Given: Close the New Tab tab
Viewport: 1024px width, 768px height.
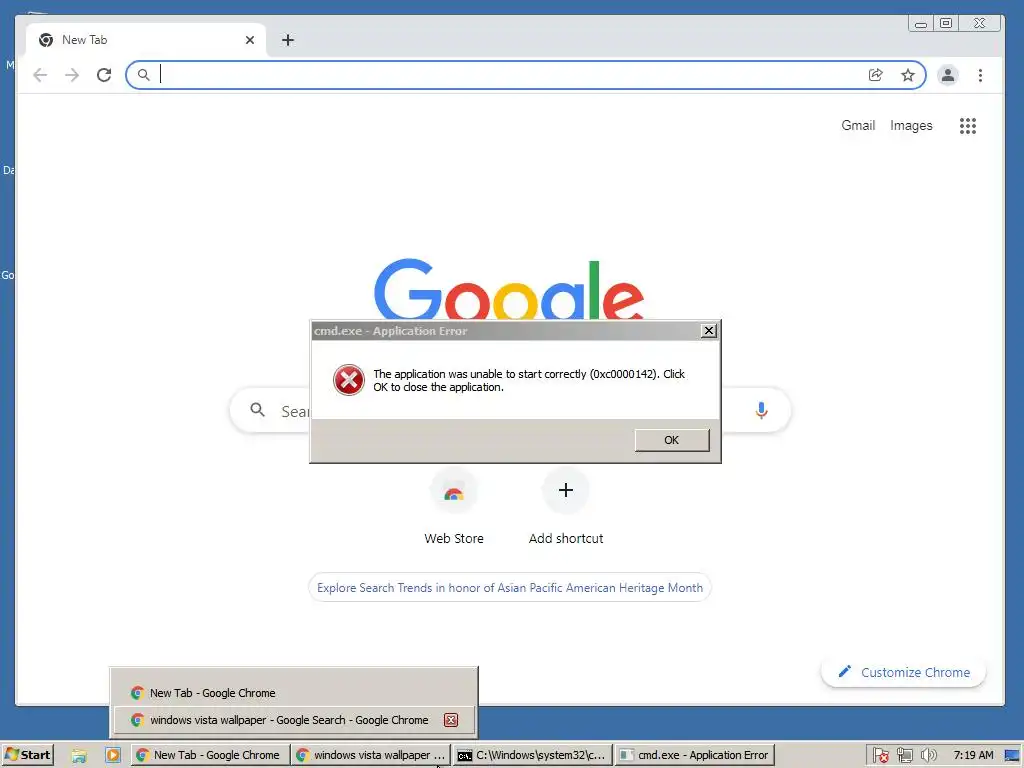Looking at the screenshot, I should [x=249, y=40].
